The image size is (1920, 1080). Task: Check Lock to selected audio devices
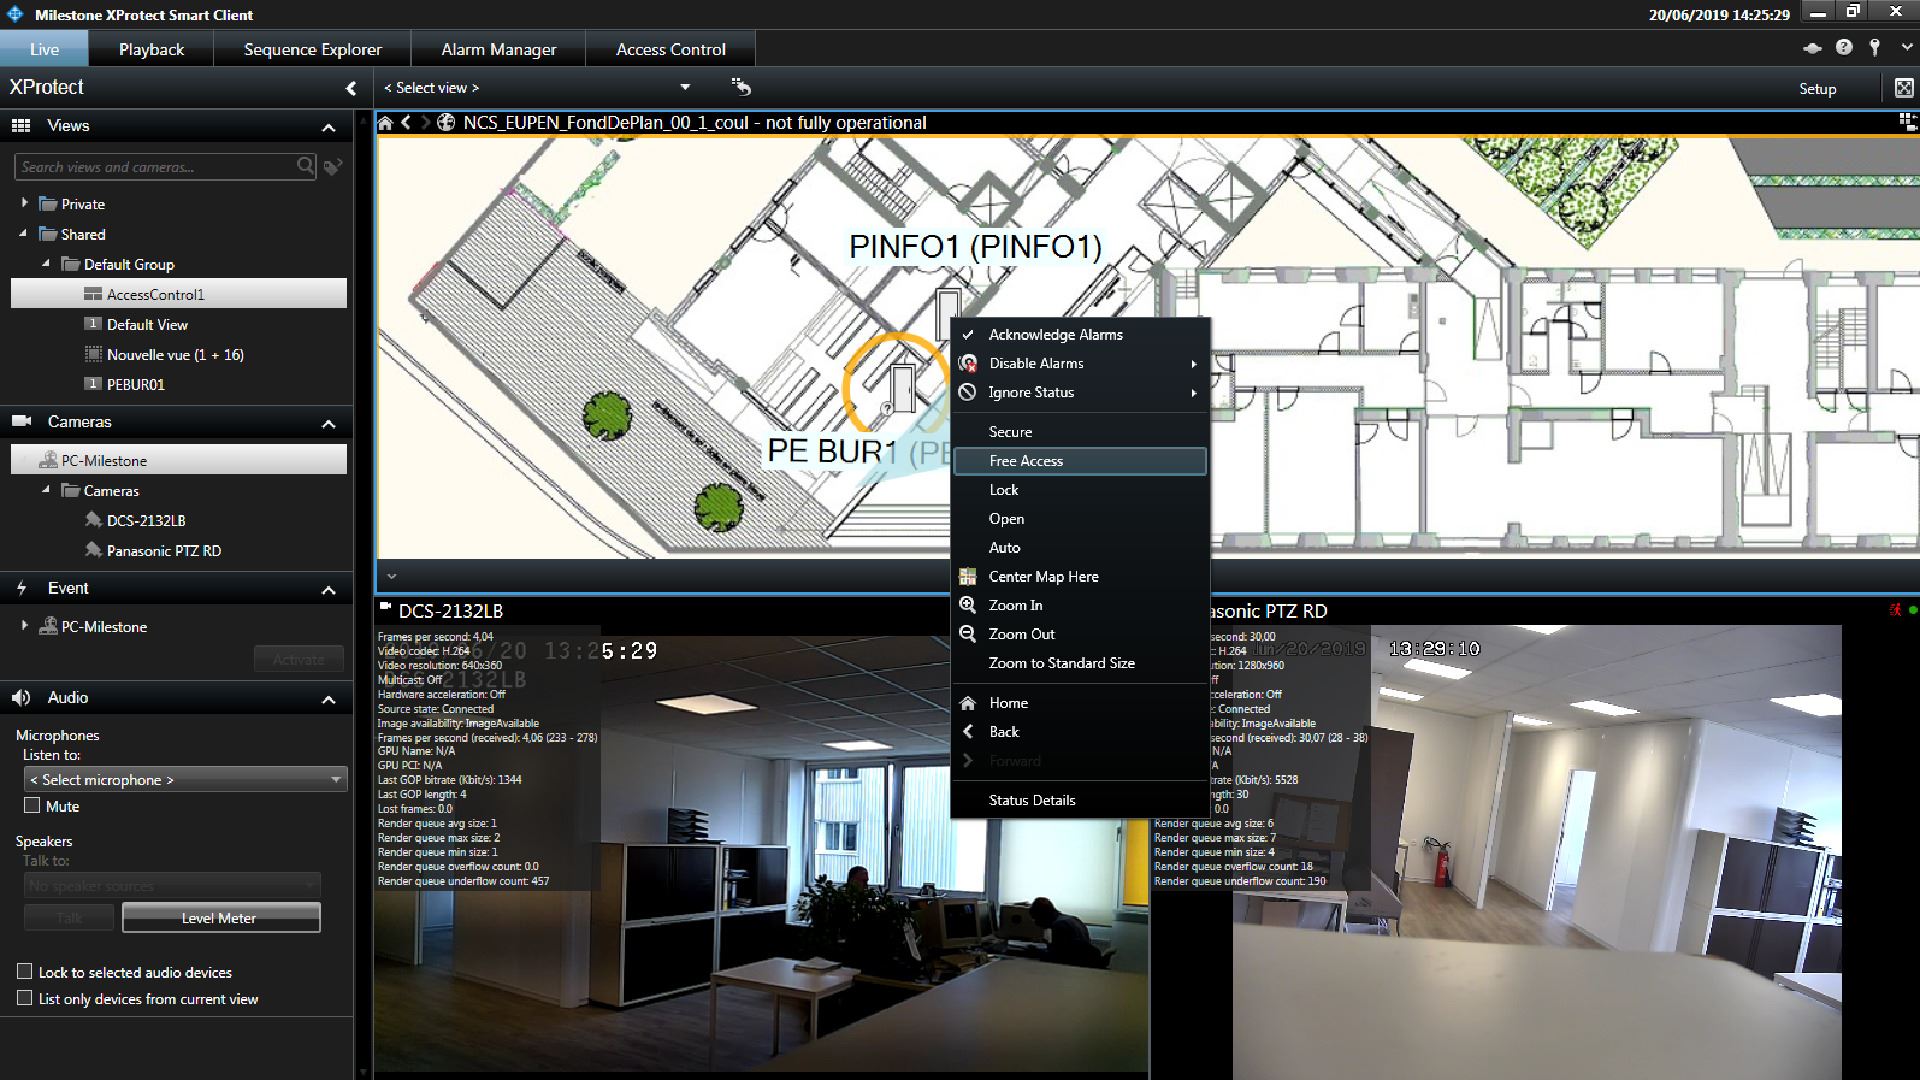pos(25,971)
